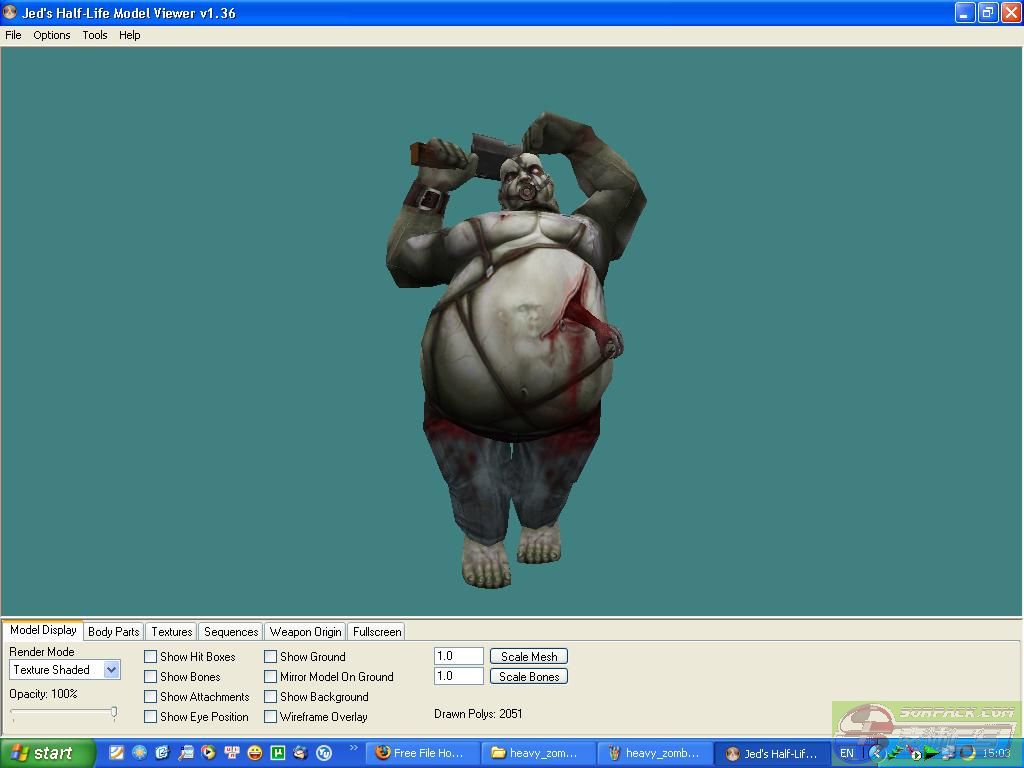The width and height of the screenshot is (1024, 768).
Task: Focus the Scale Mesh value field
Action: [458, 656]
